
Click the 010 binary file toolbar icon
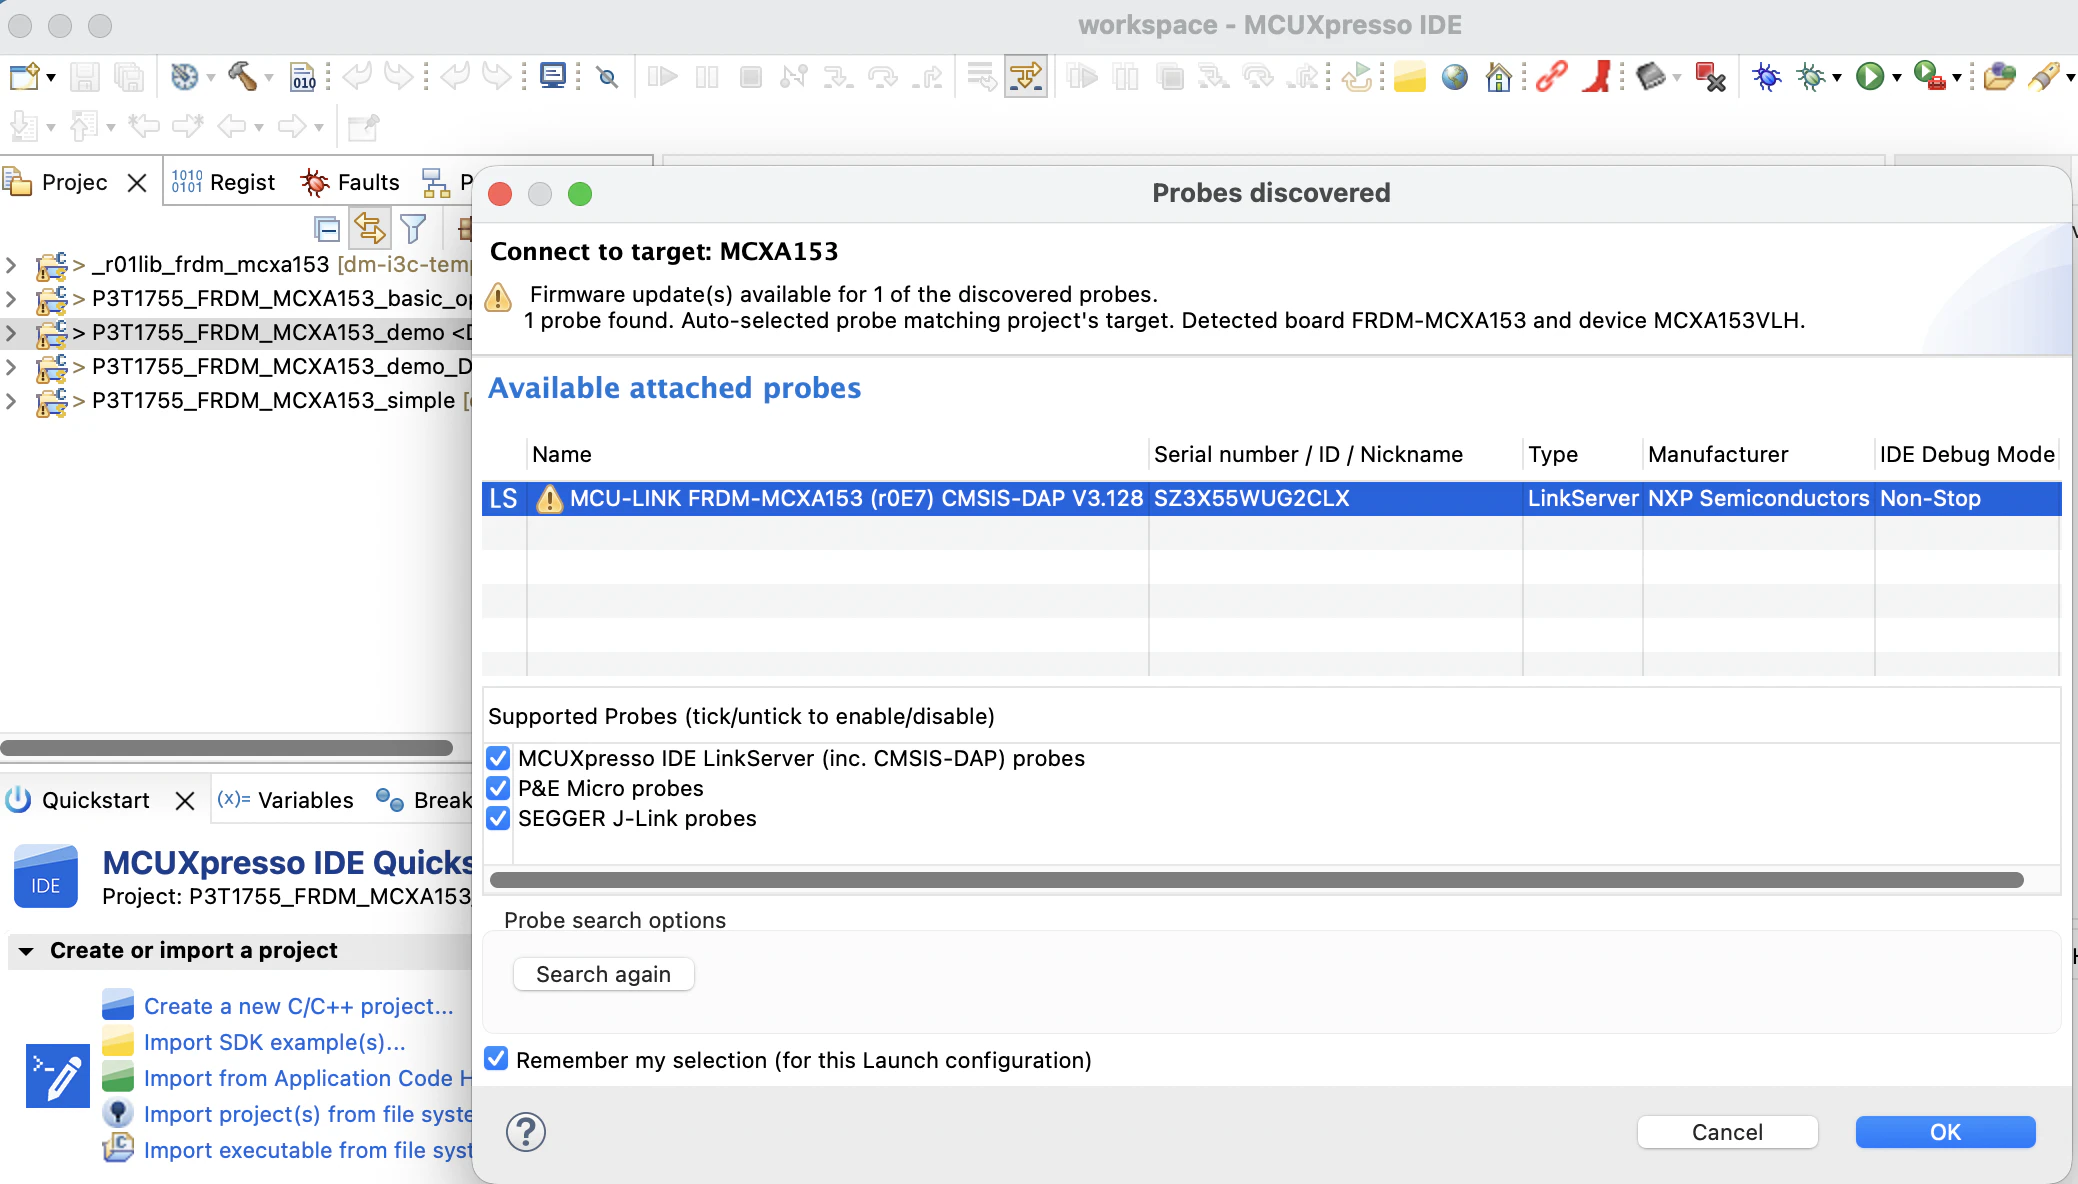(303, 76)
